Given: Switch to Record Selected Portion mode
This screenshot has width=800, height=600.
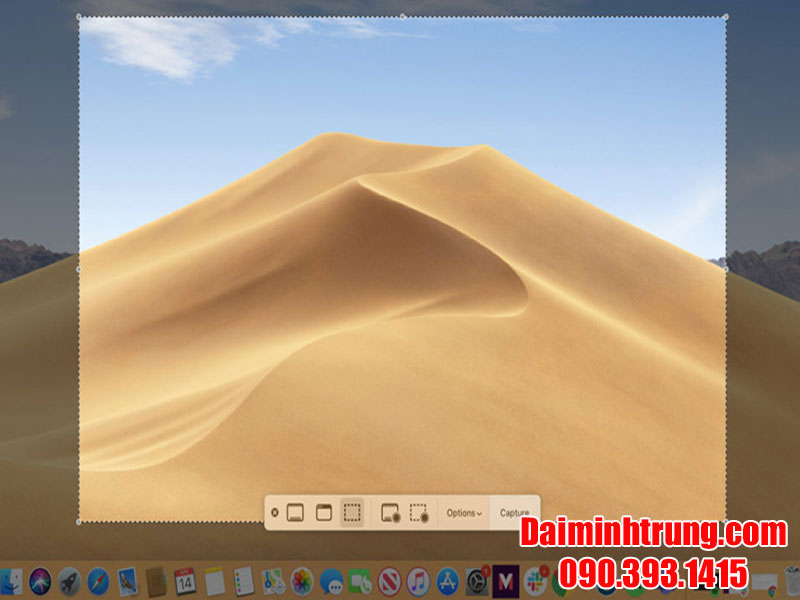Looking at the screenshot, I should (419, 513).
